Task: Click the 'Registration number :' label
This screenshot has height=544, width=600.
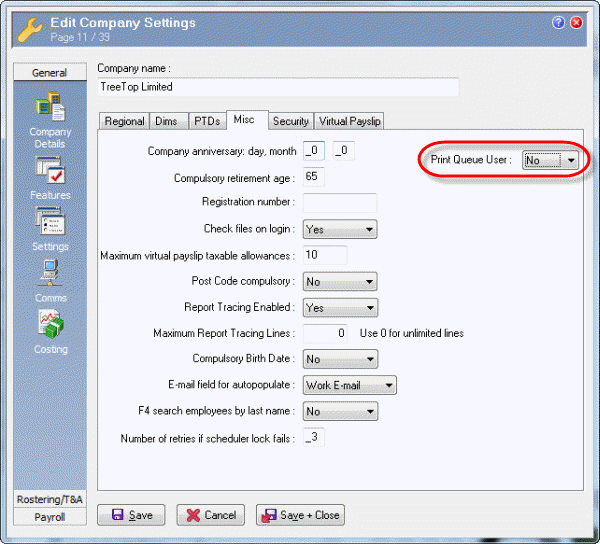Action: [248, 202]
